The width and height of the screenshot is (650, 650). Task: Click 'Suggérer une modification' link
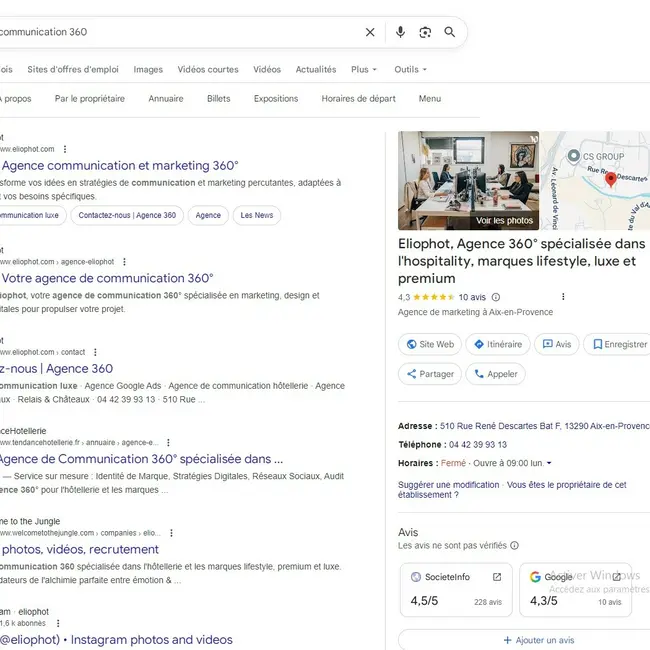click(448, 485)
